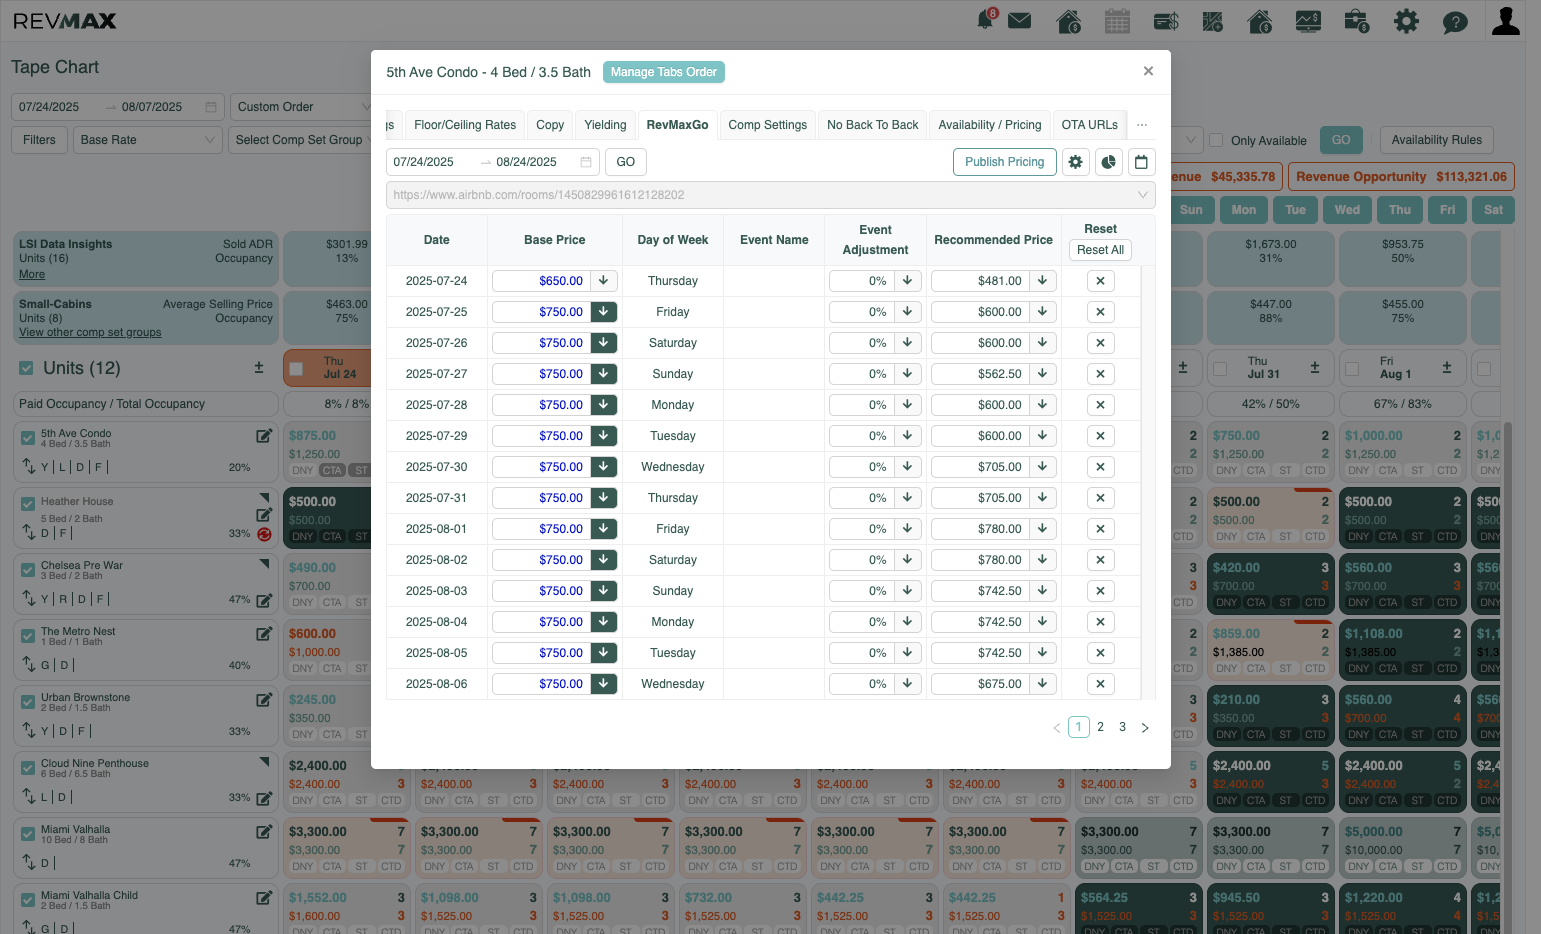Click the house-dollar icon beside the monitor icon
The width and height of the screenshot is (1541, 934).
1260,21
